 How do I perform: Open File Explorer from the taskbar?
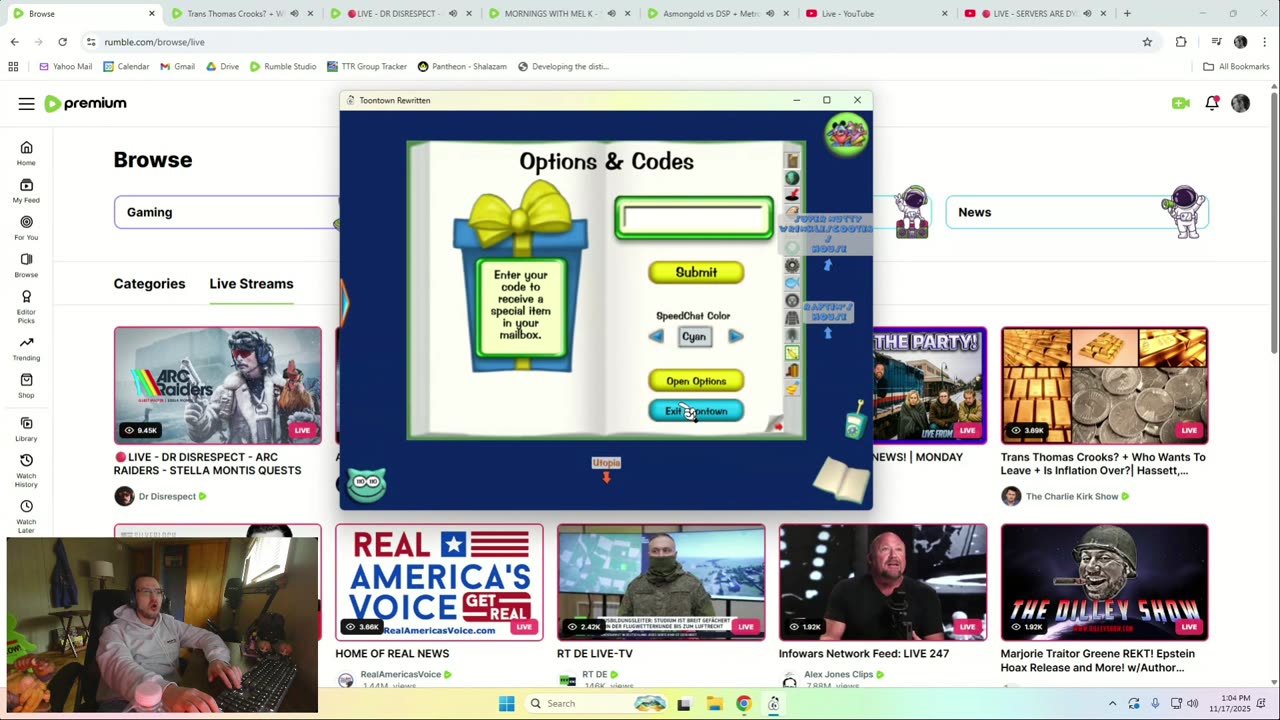[x=713, y=703]
